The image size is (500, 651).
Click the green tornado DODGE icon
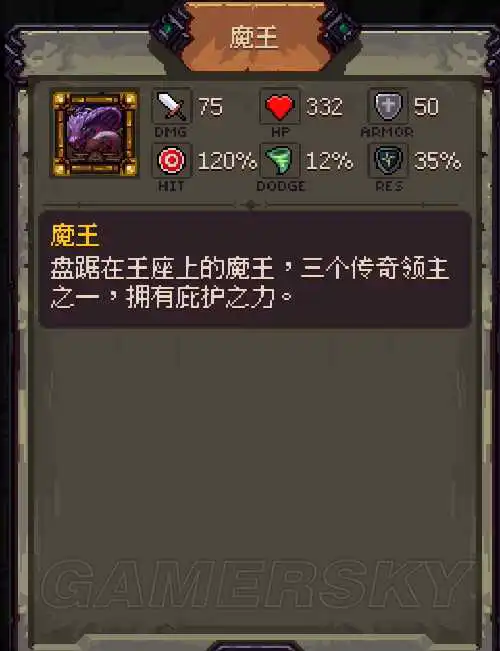coord(279,160)
